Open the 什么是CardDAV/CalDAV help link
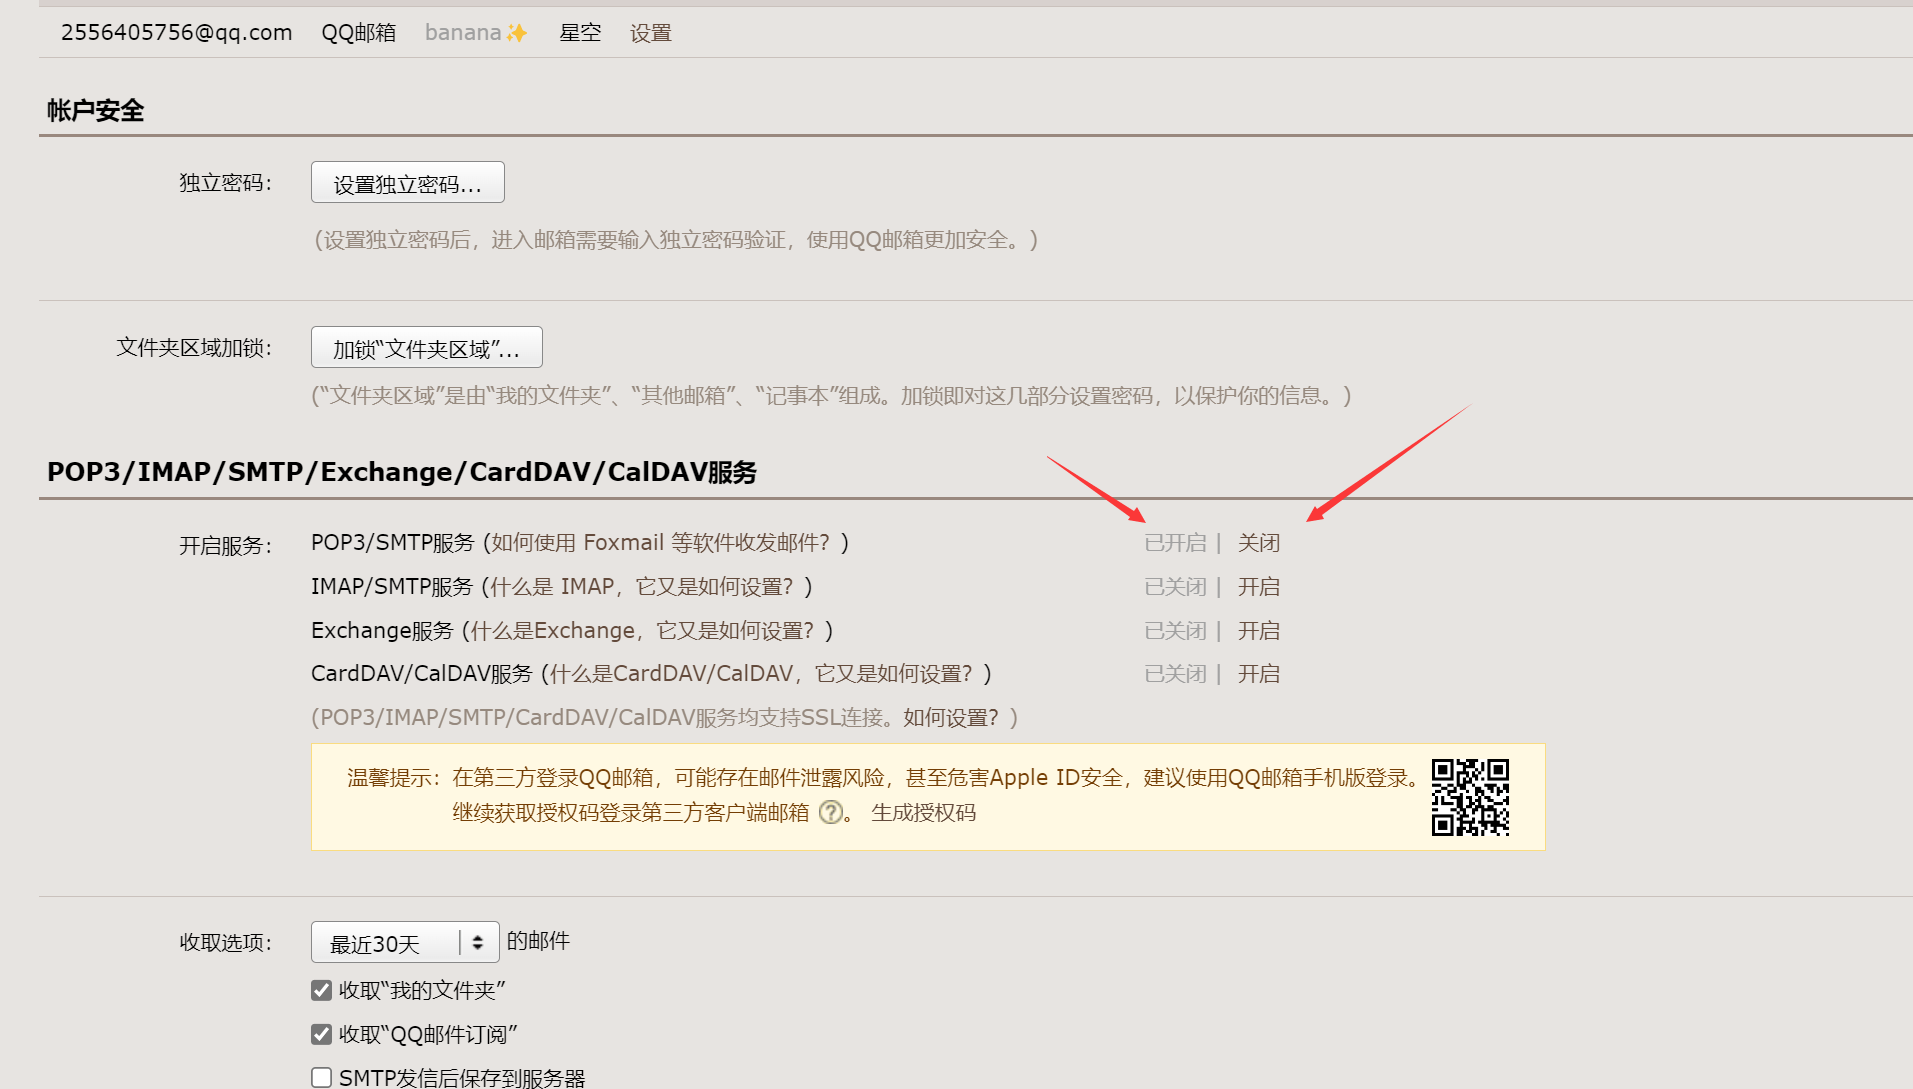The height and width of the screenshot is (1089, 1913). coord(761,674)
